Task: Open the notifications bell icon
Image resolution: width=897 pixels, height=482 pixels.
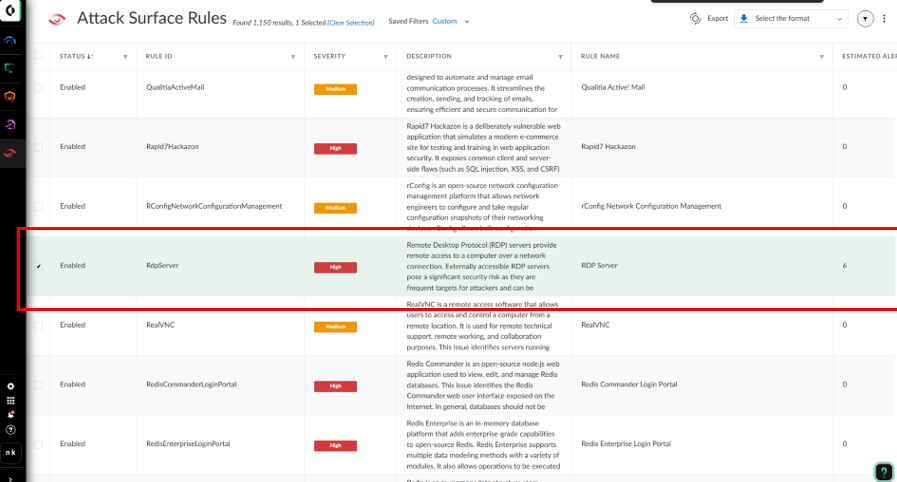Action: [x=10, y=414]
